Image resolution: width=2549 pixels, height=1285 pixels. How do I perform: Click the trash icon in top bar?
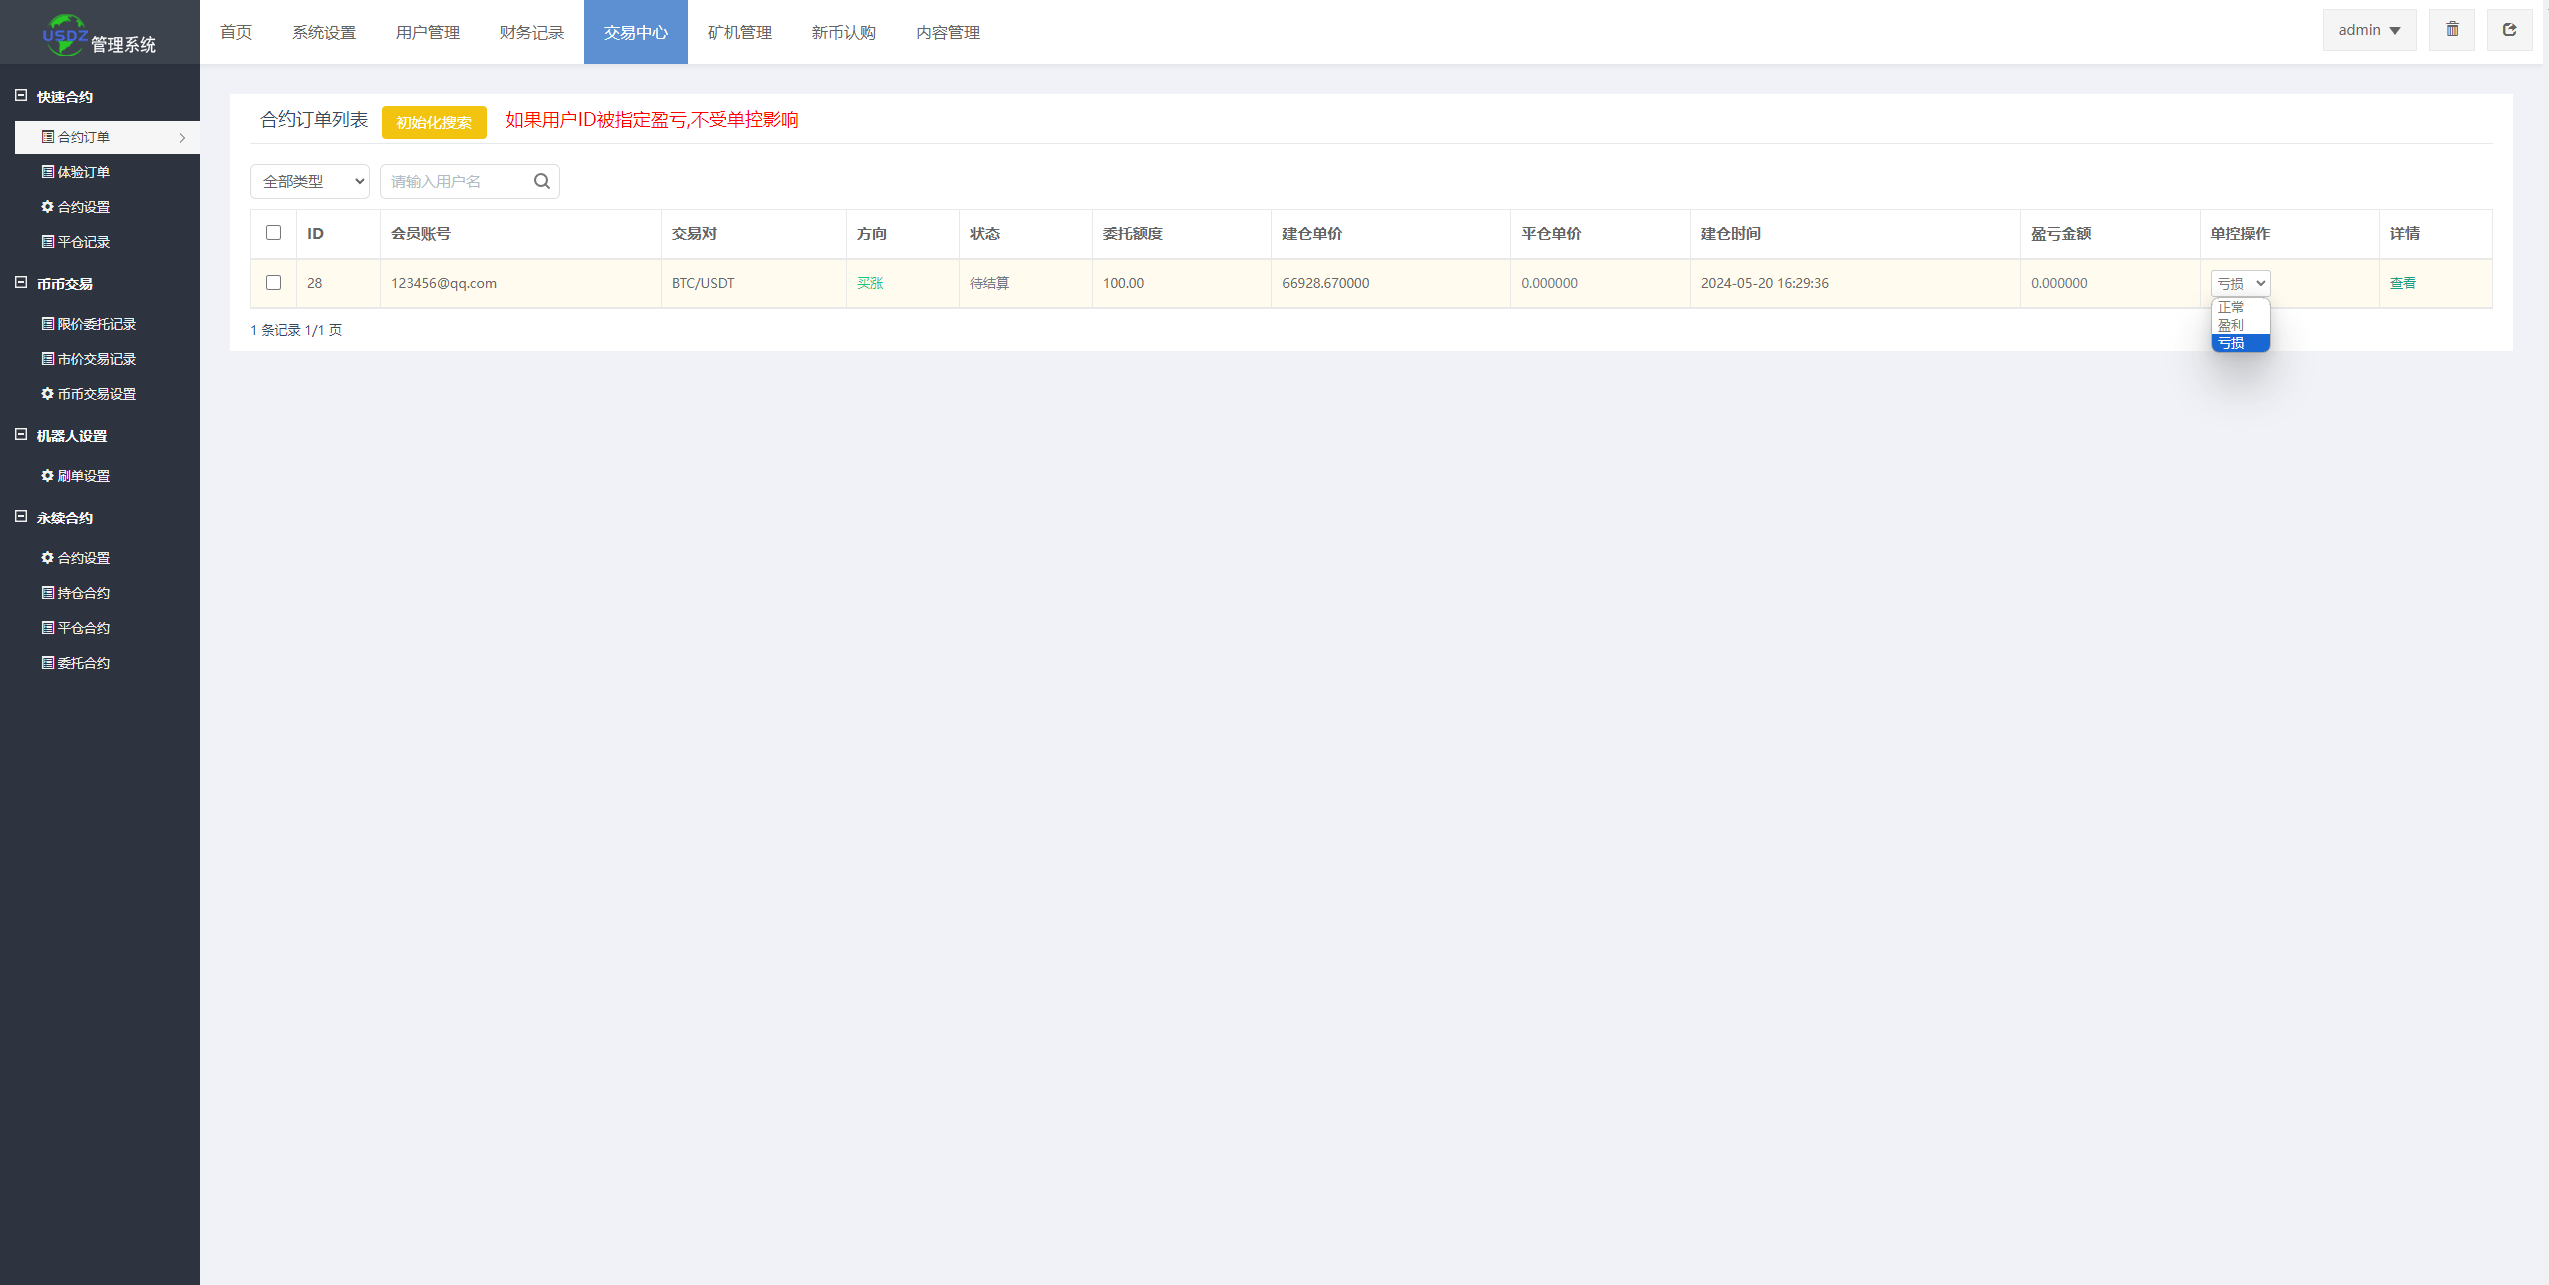tap(2451, 30)
